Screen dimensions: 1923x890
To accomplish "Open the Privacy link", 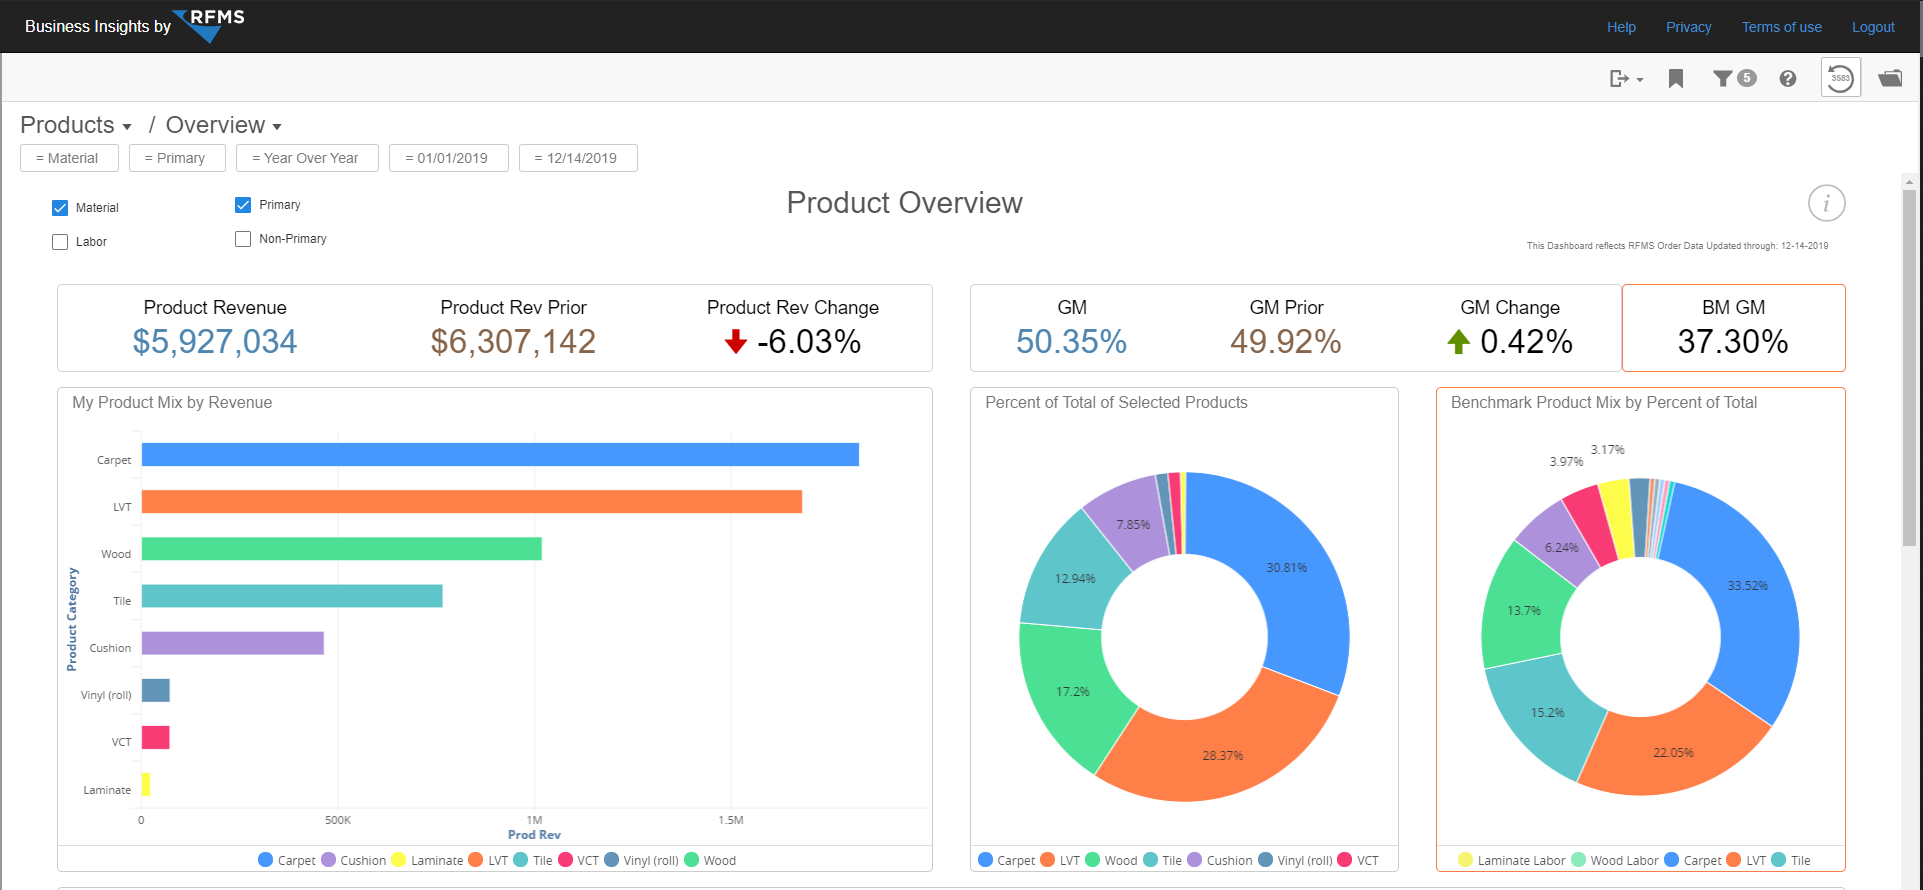I will pos(1688,27).
